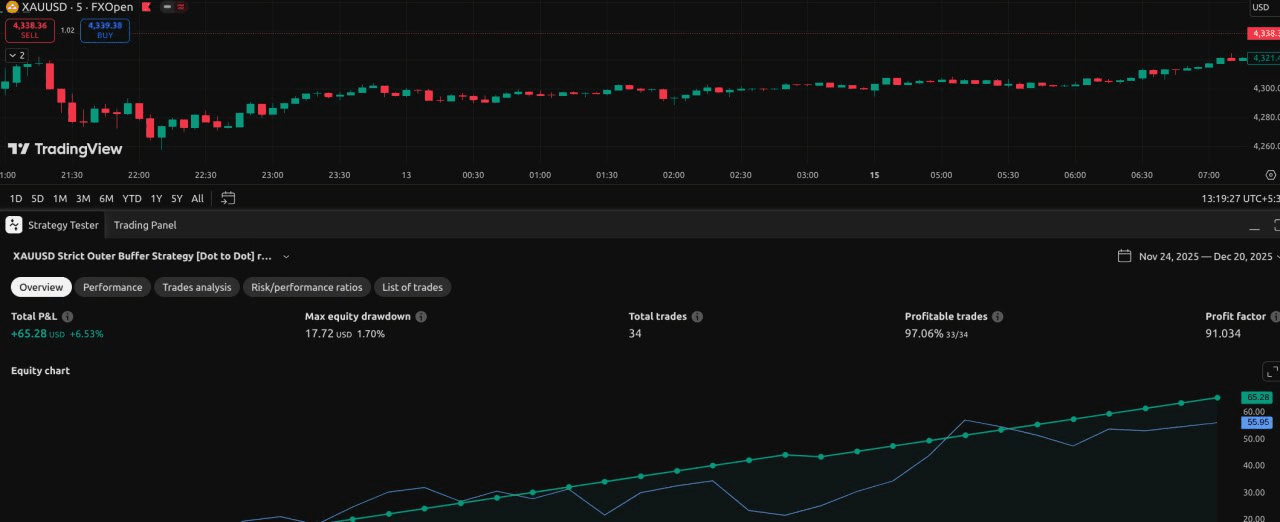This screenshot has height=522, width=1280.
Task: Expand the Equity chart to fullscreen
Action: 1271,371
